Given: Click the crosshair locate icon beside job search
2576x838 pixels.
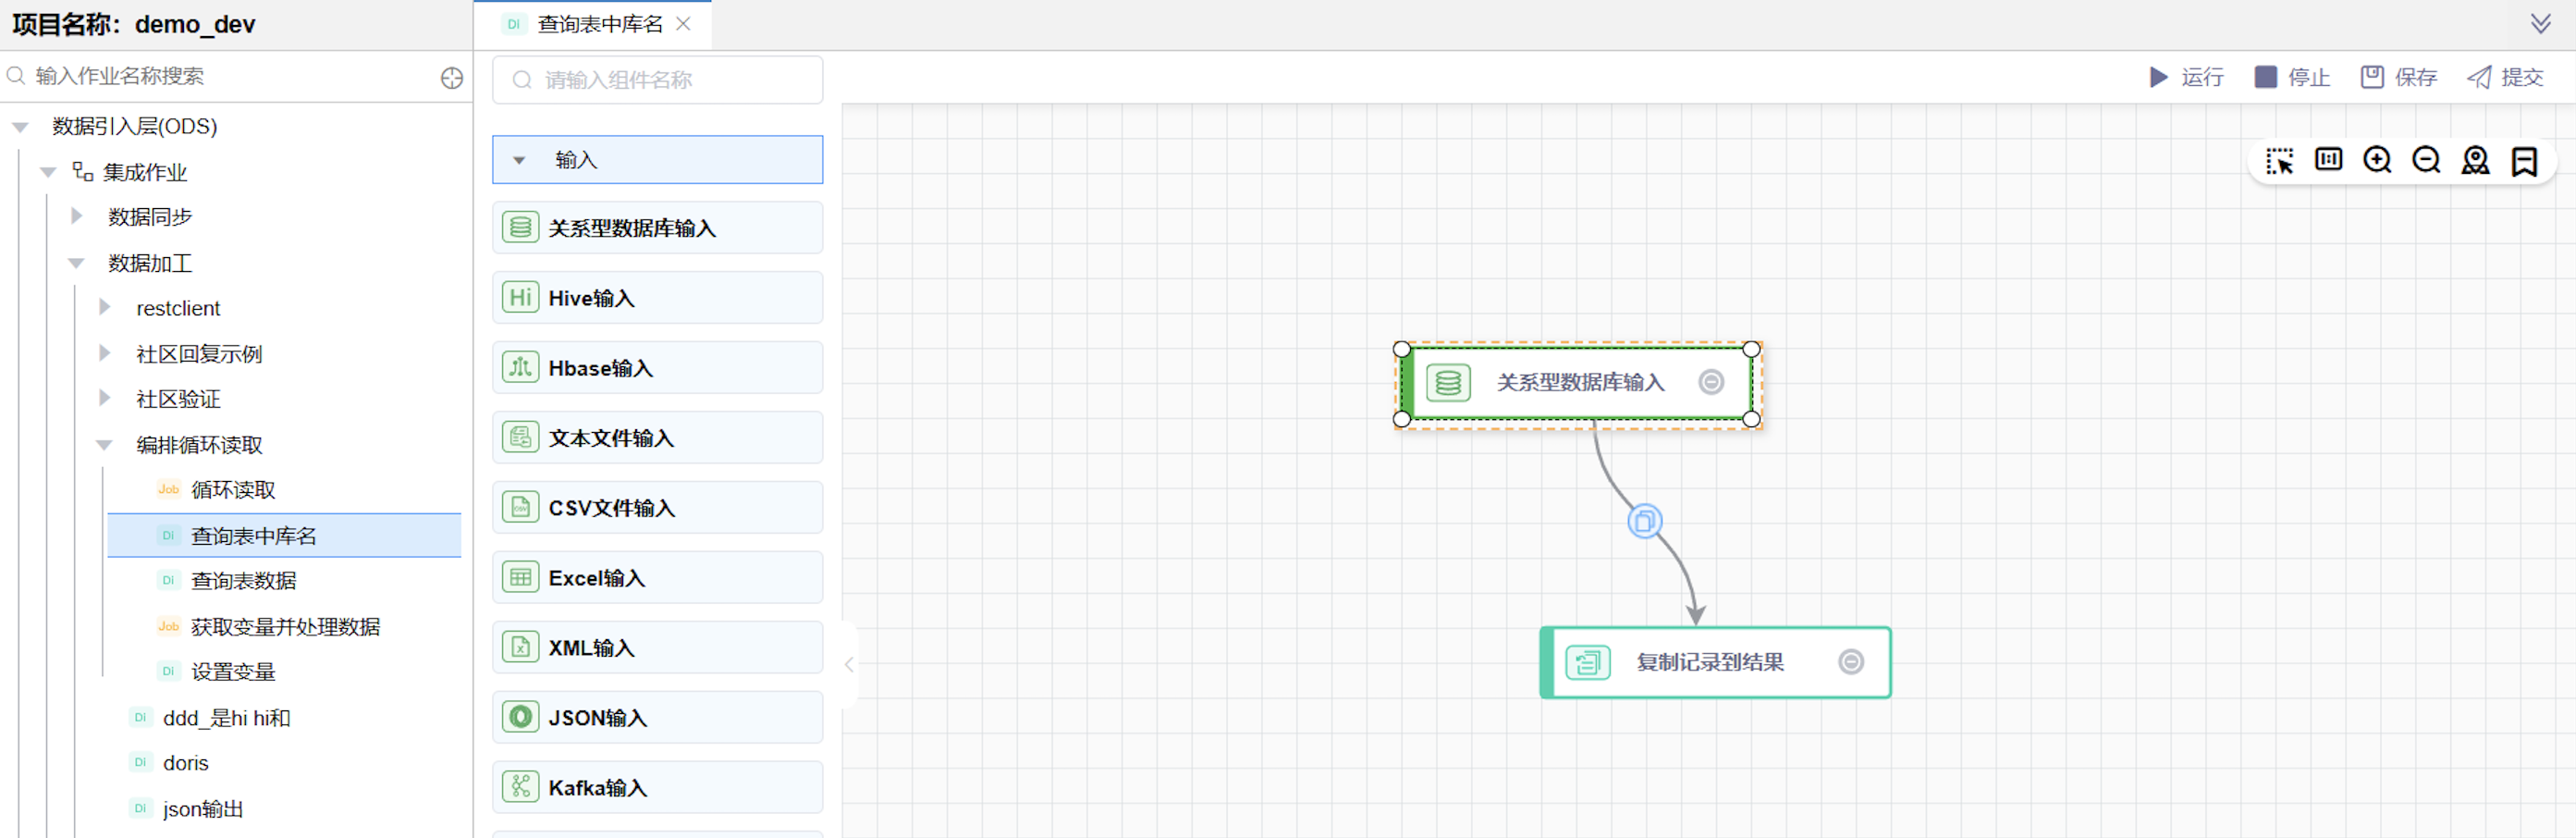Looking at the screenshot, I should click(452, 78).
